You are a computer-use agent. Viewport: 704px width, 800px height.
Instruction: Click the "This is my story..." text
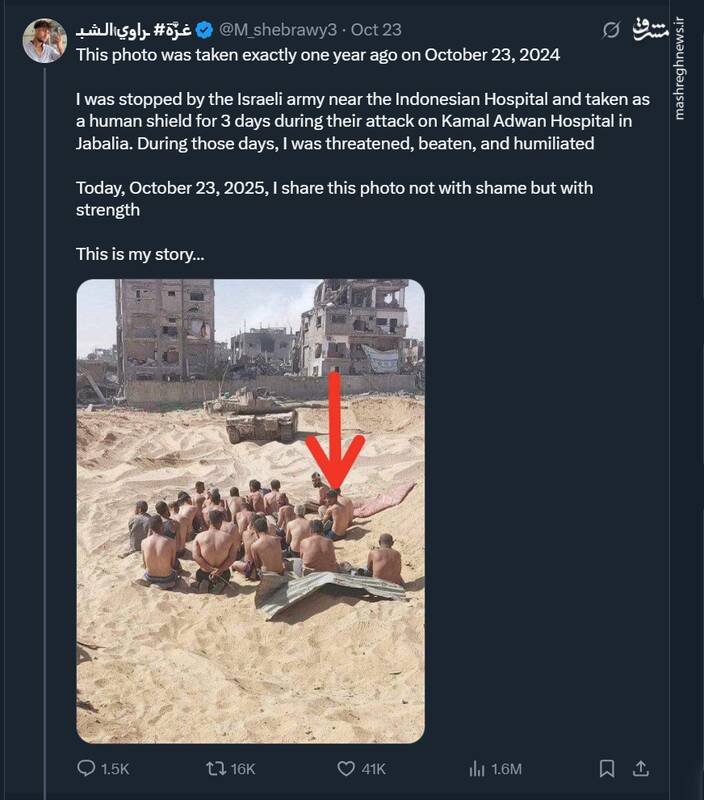click(140, 254)
